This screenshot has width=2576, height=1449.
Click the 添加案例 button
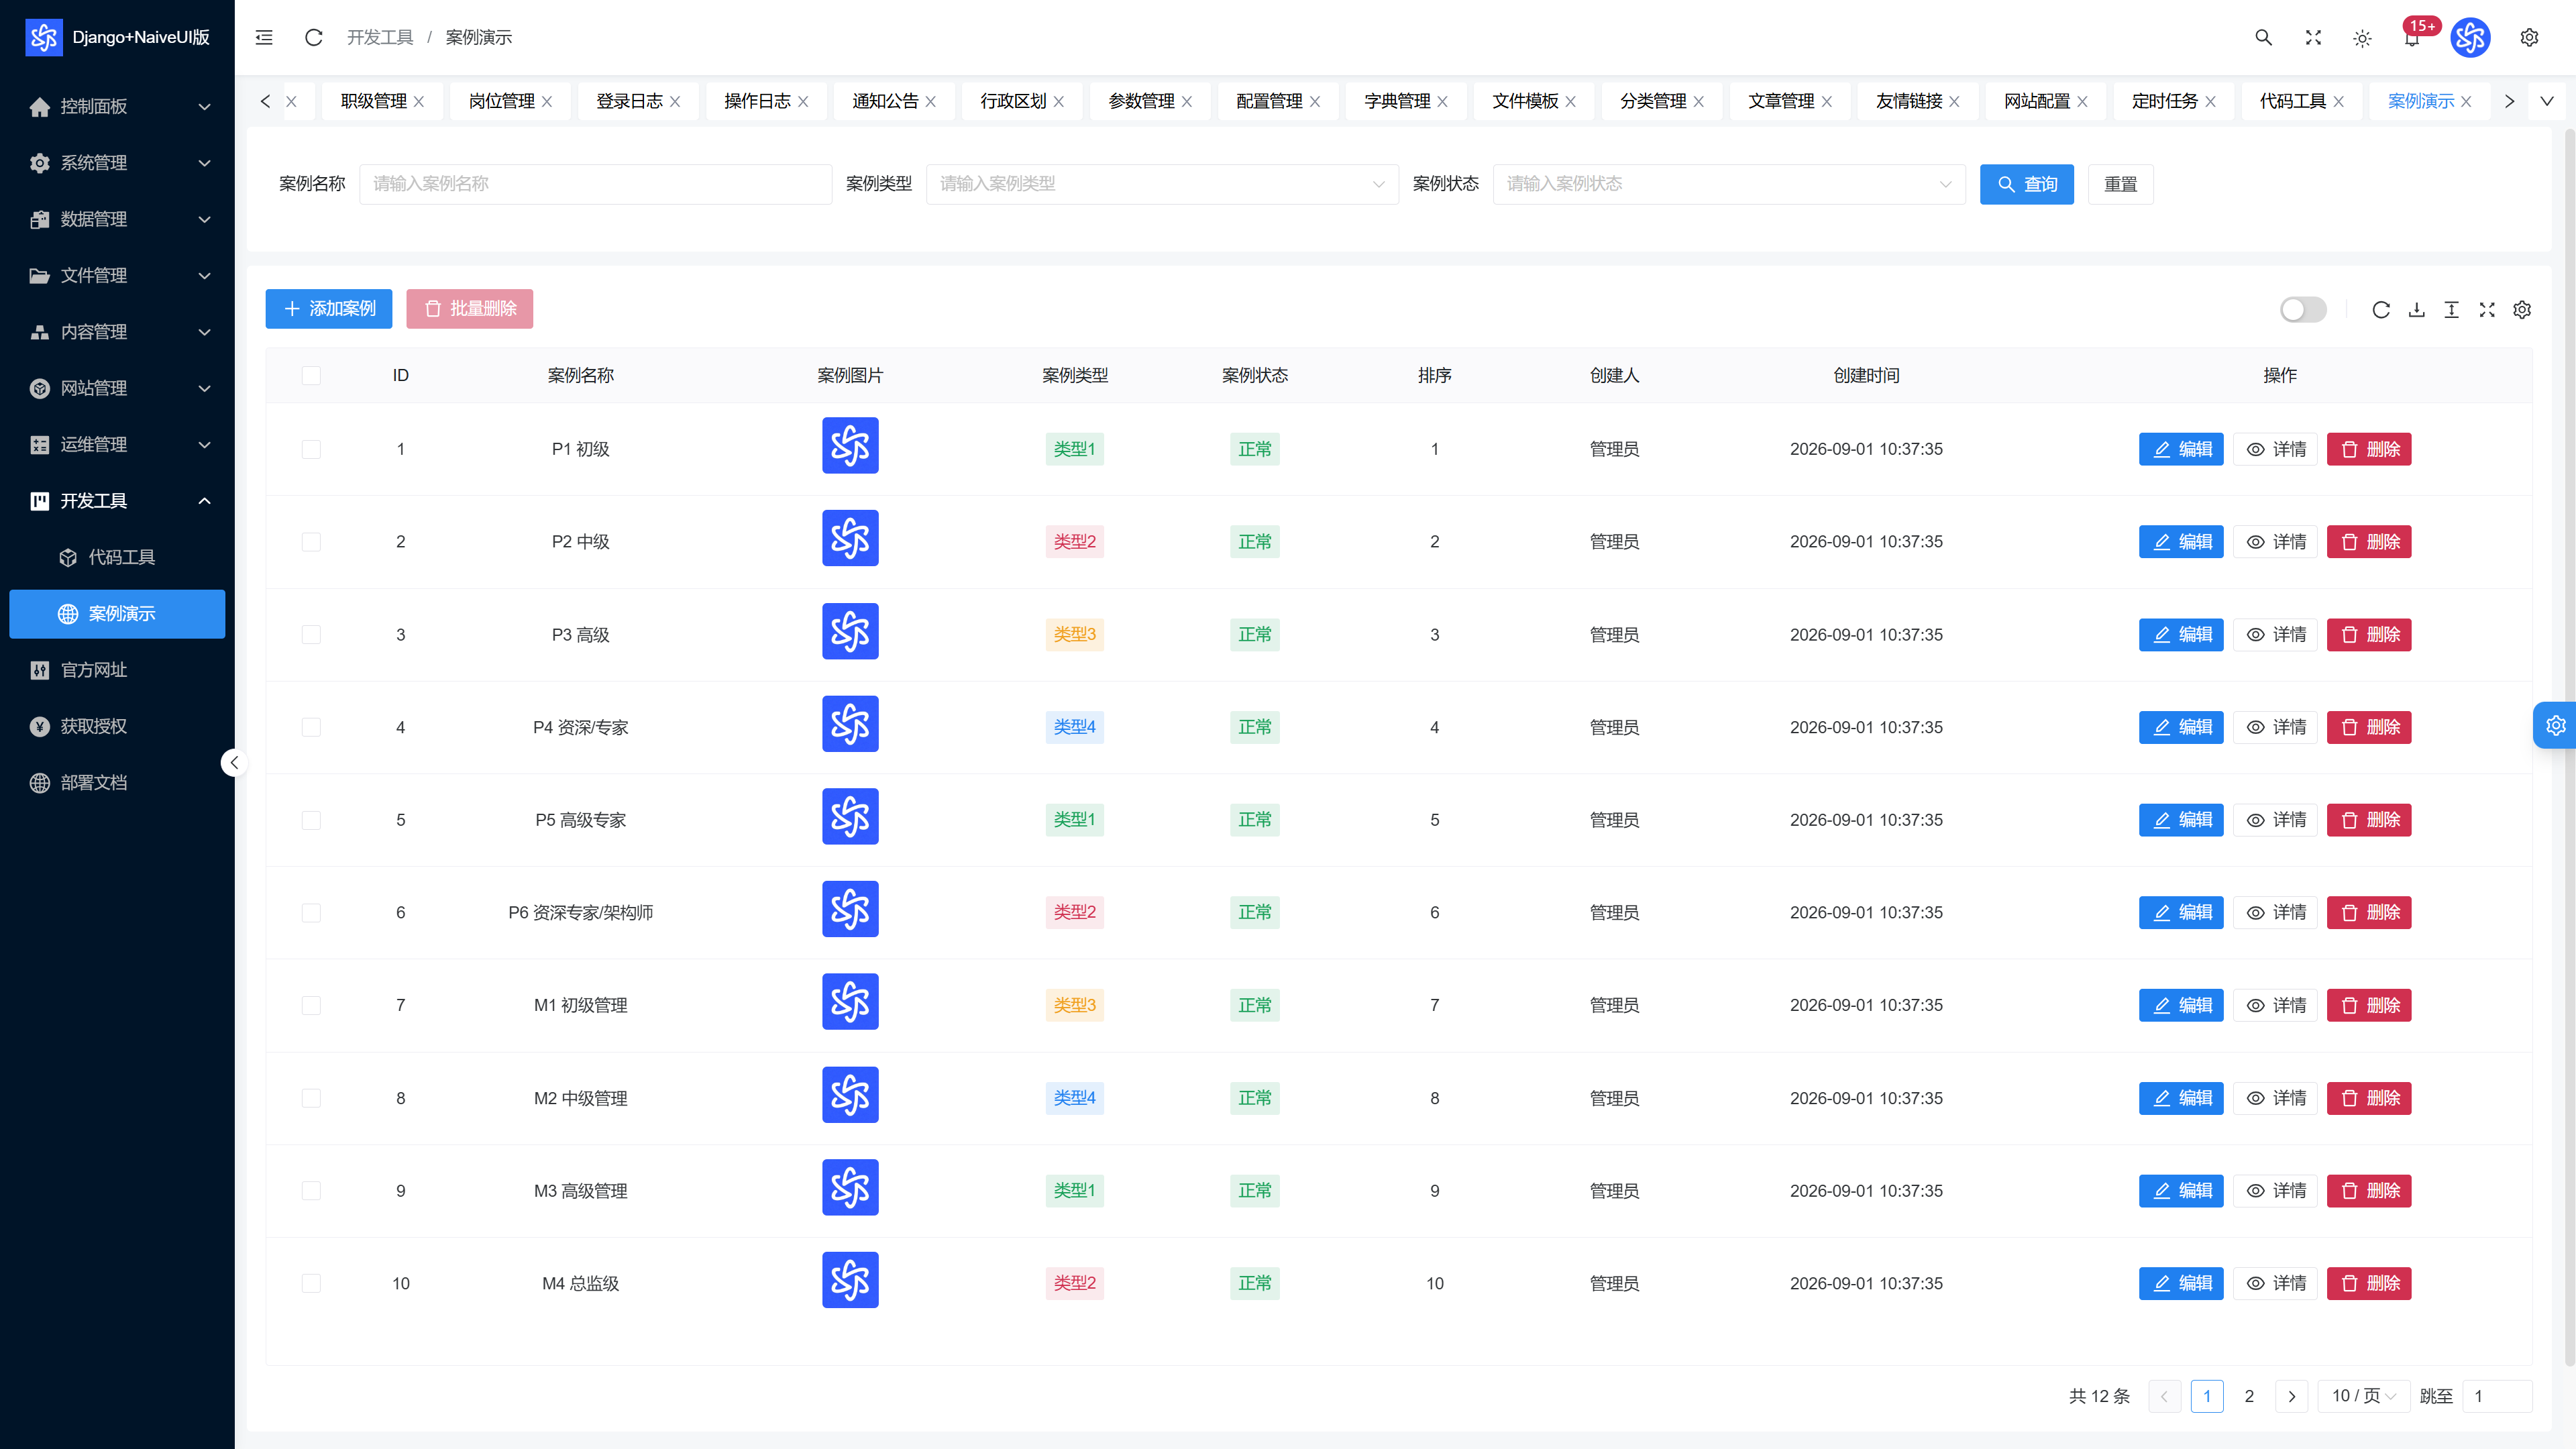tap(329, 309)
